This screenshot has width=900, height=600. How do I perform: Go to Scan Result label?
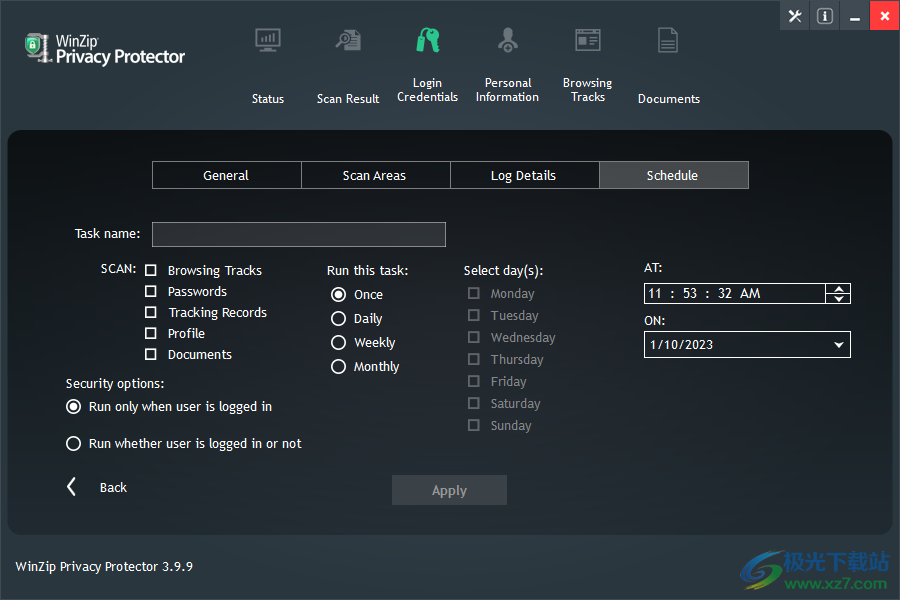click(x=348, y=99)
